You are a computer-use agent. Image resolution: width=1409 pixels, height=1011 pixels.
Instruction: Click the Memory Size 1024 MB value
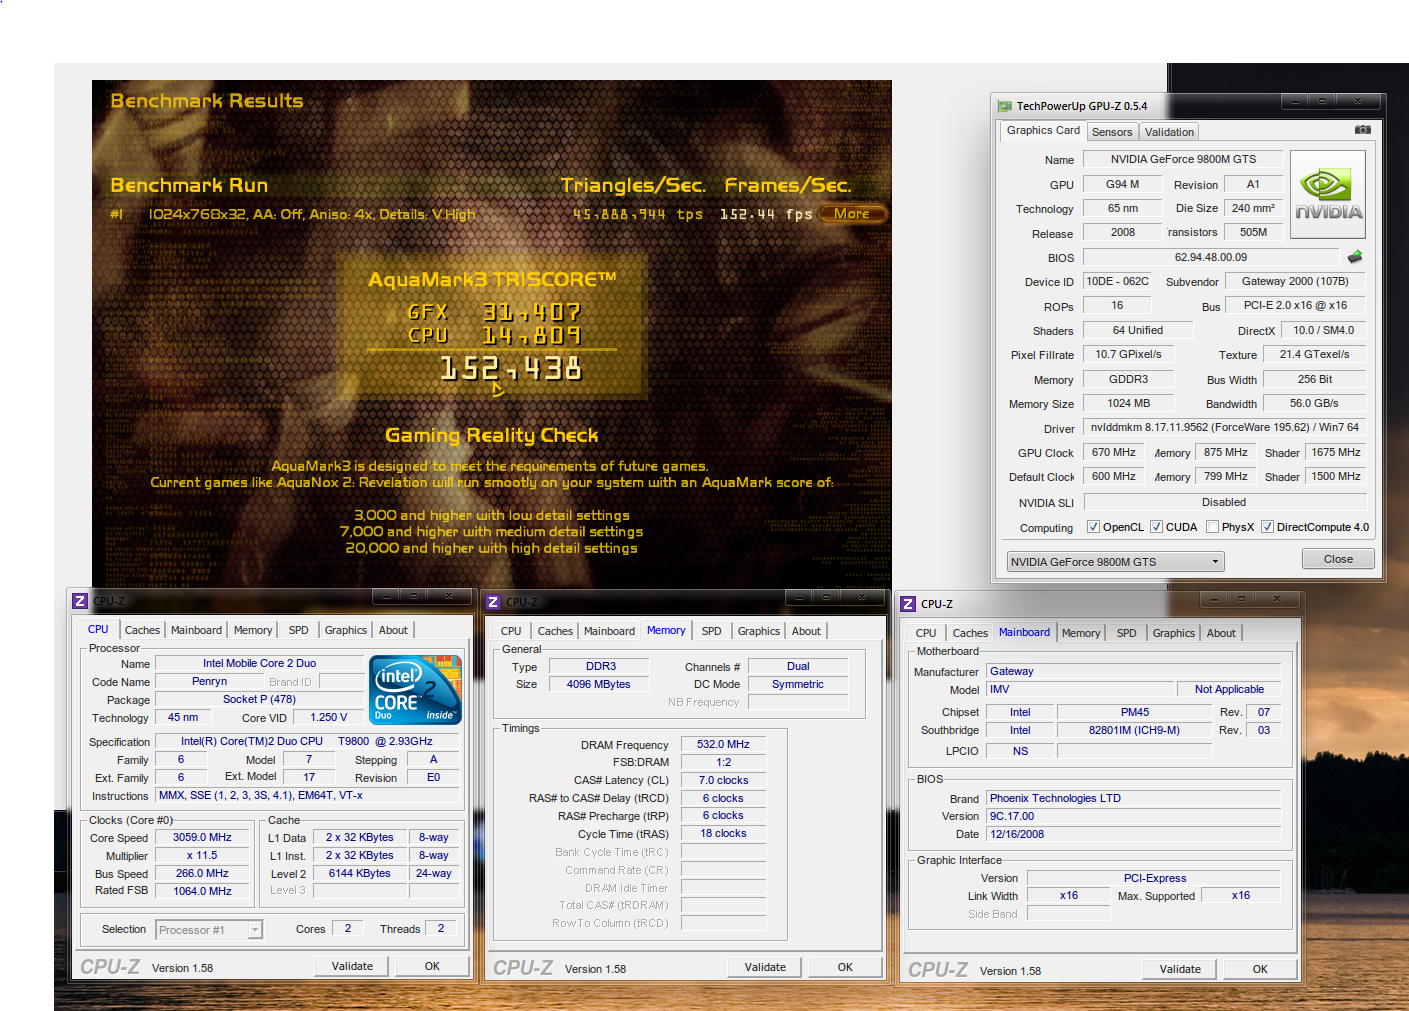[x=1128, y=403]
